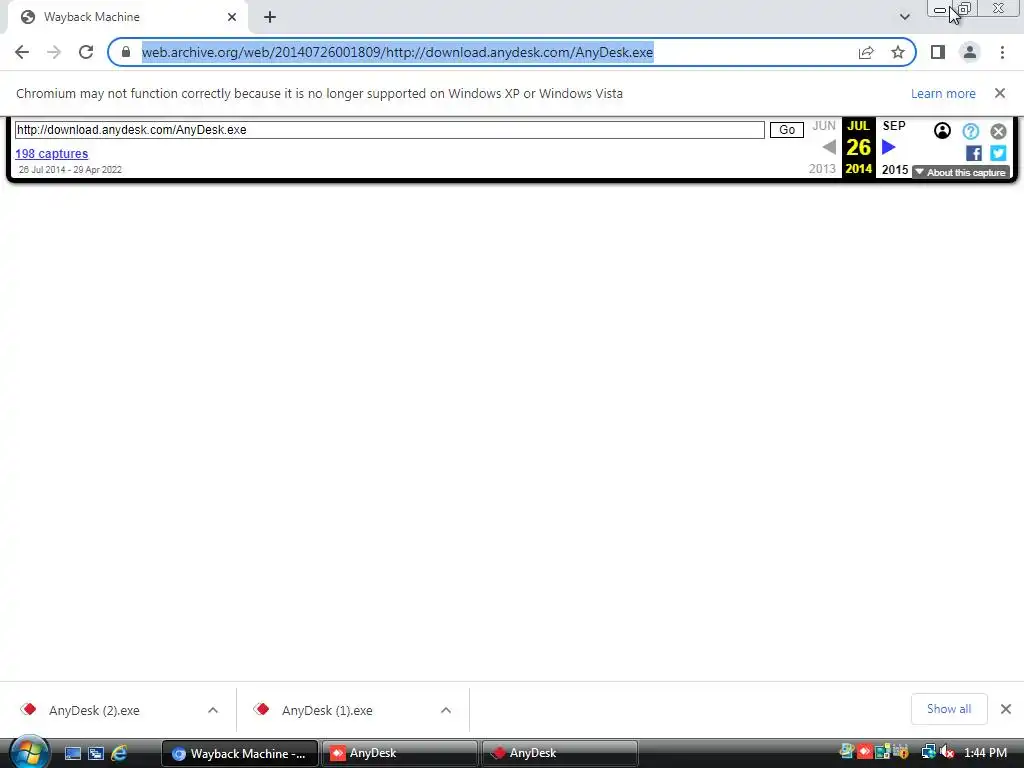Open a new tab

(x=270, y=17)
